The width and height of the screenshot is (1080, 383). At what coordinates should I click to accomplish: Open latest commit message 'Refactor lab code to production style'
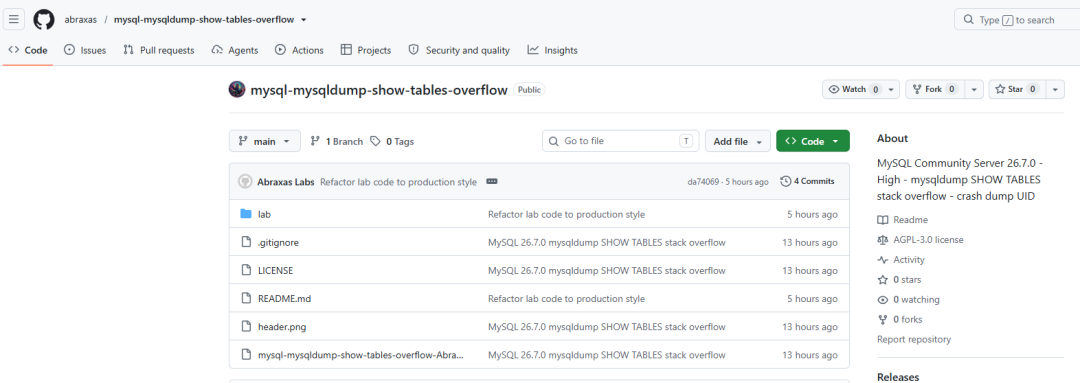point(399,182)
